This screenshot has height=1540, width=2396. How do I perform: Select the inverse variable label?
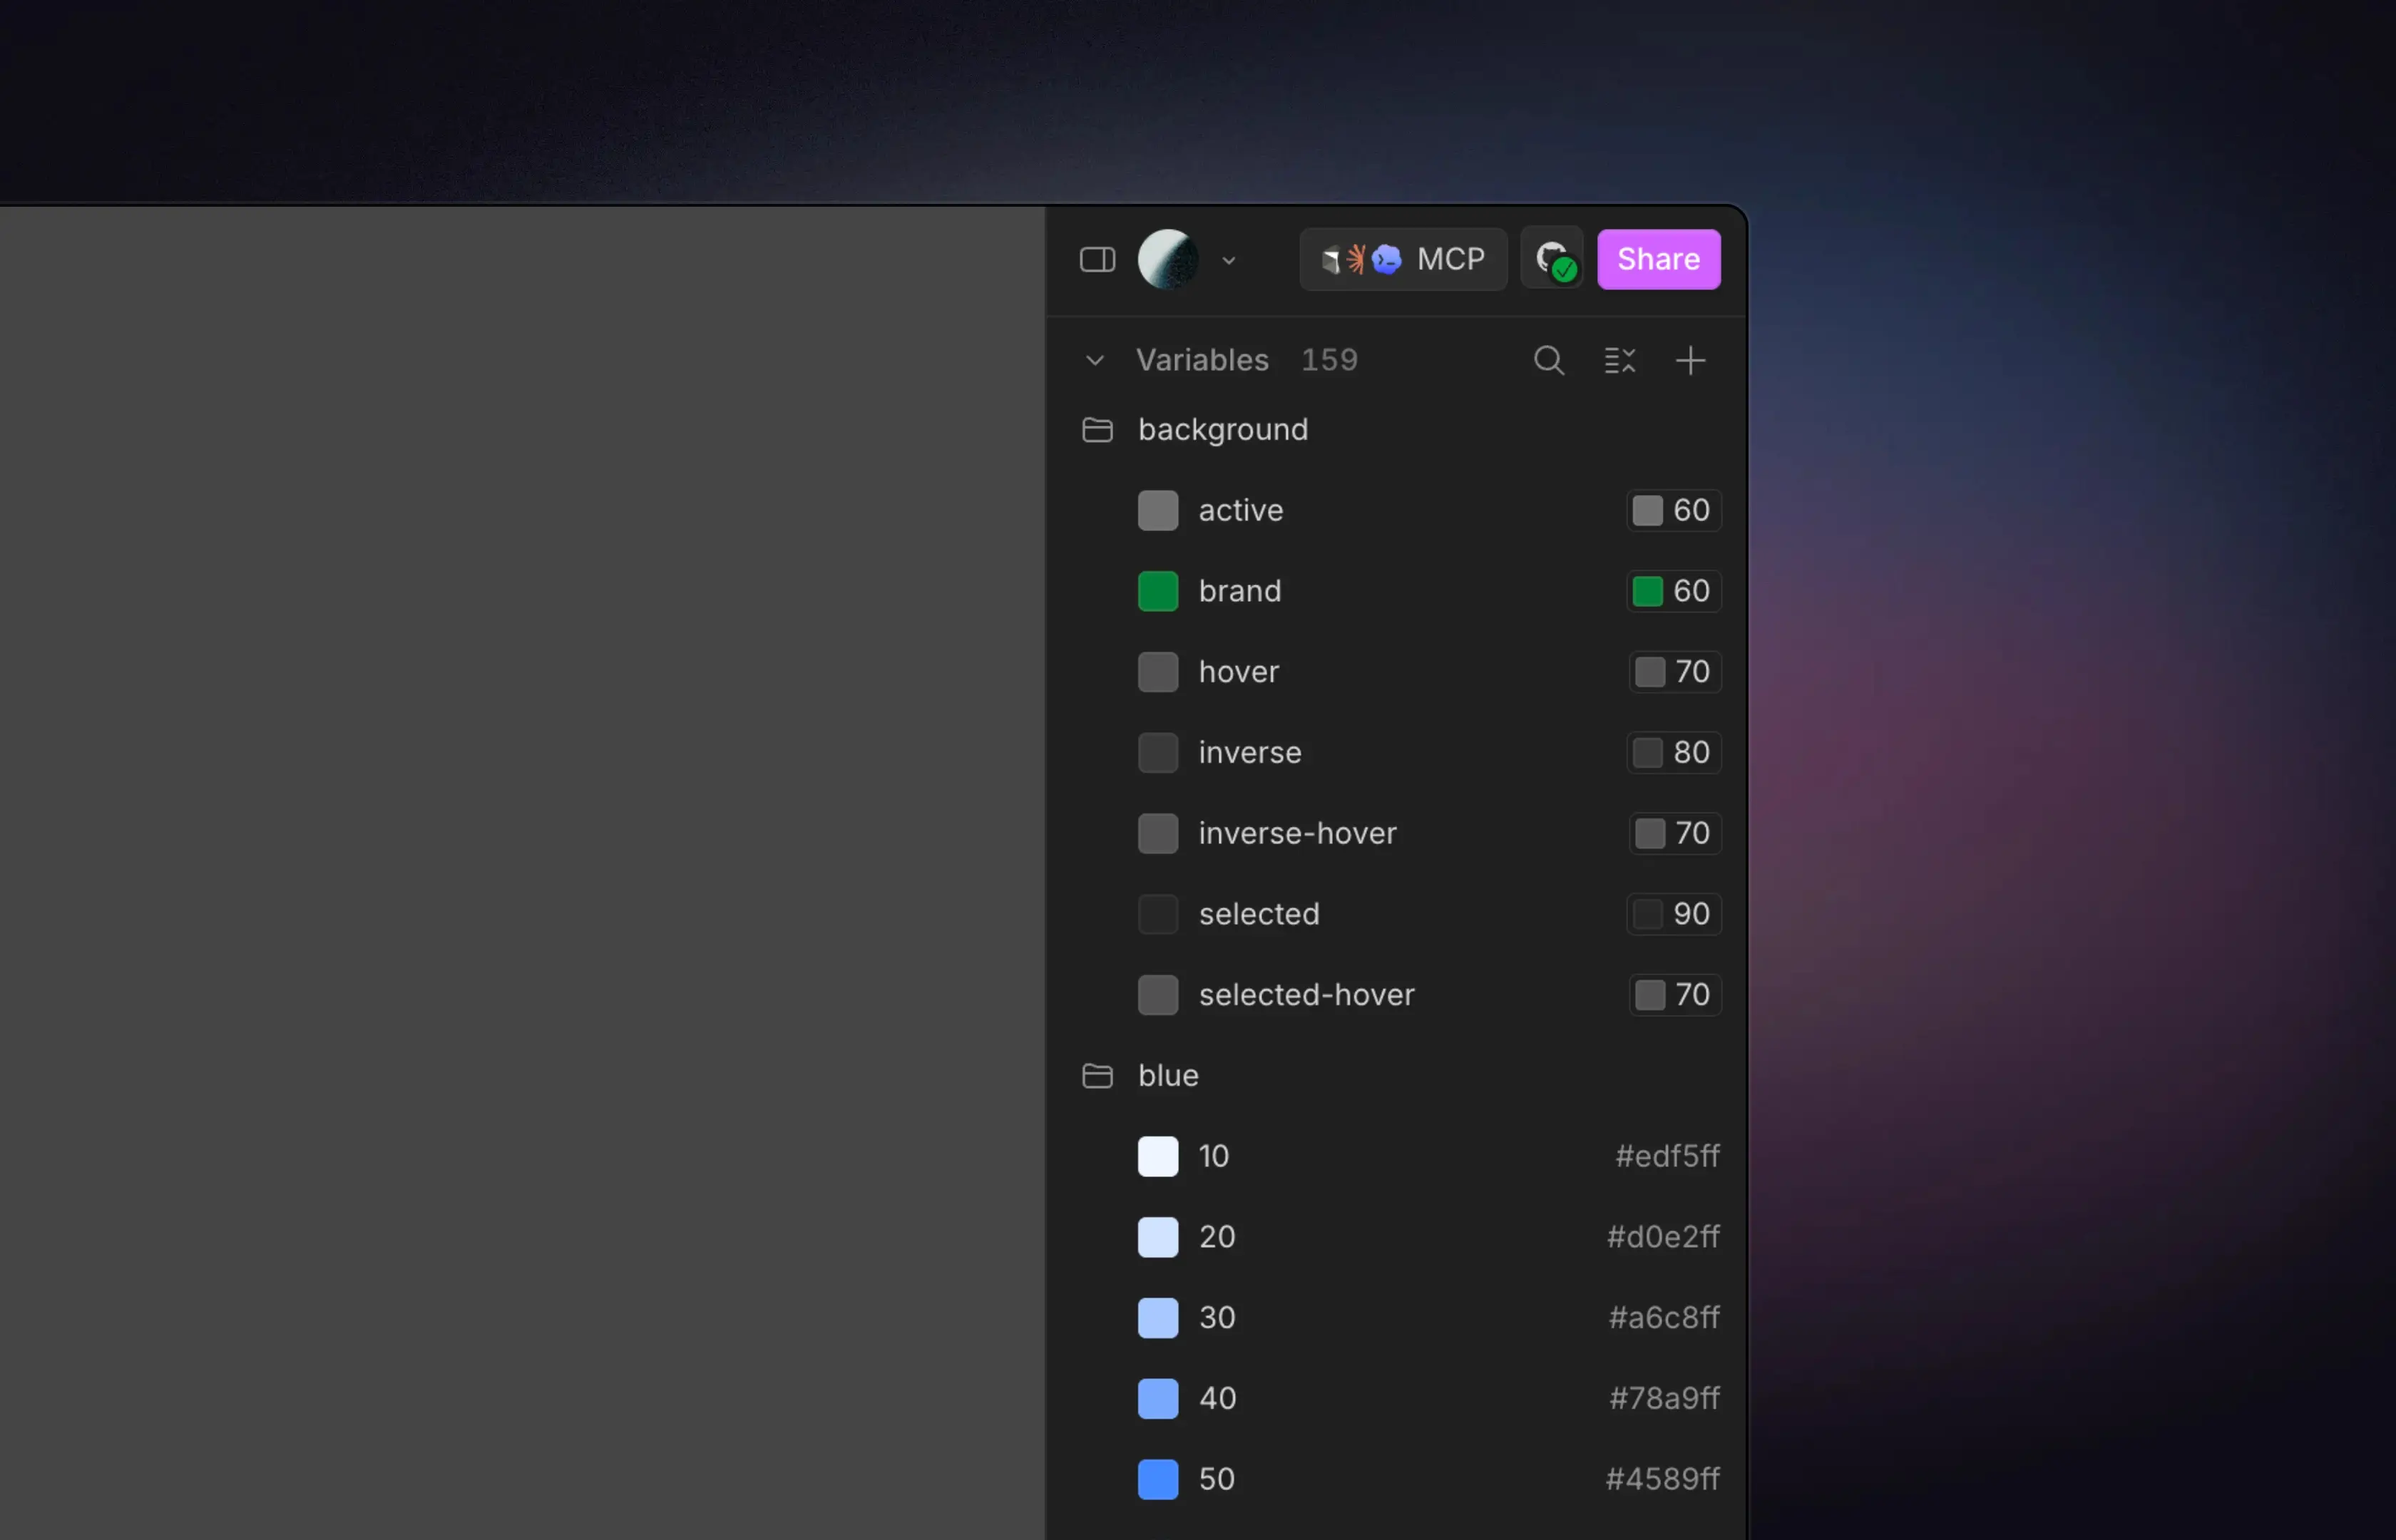(x=1249, y=753)
